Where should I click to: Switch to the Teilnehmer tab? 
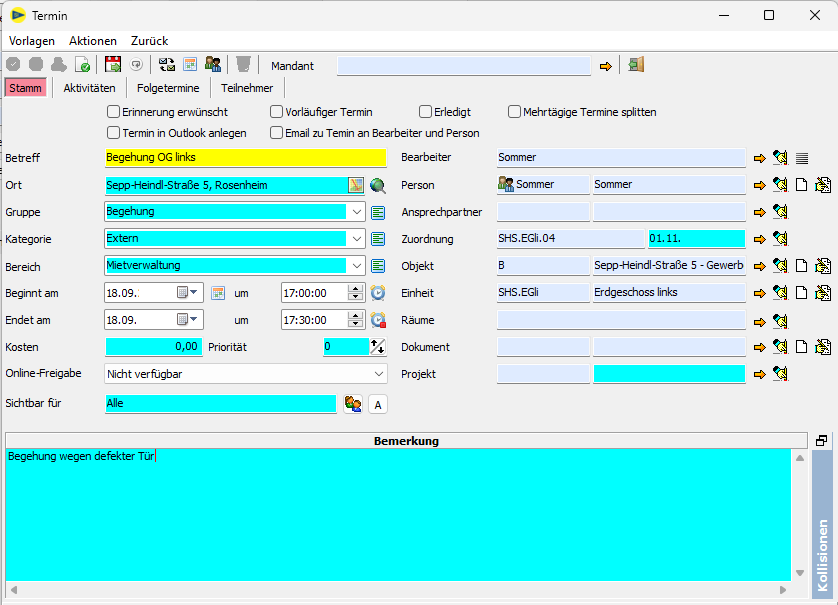point(247,88)
